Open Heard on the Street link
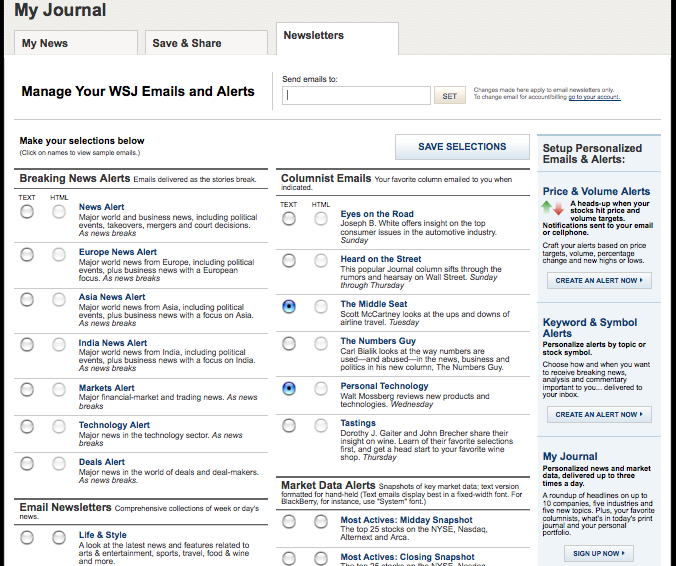Image resolution: width=676 pixels, height=566 pixels. [x=381, y=259]
